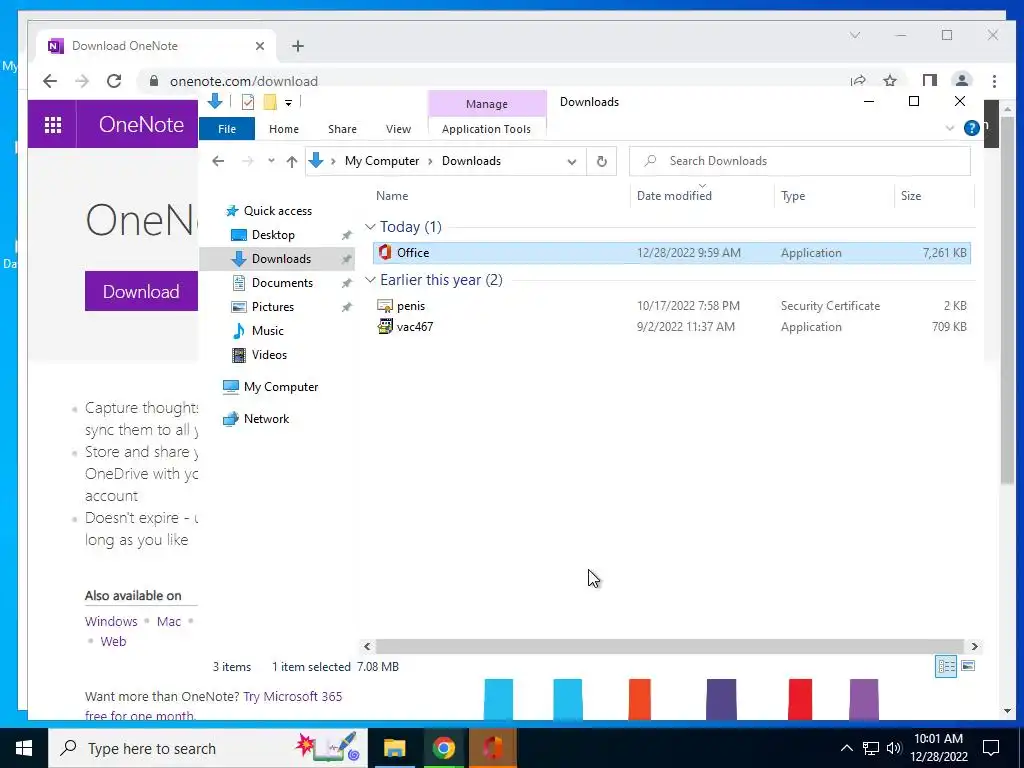Collapse the Today (1) group

[x=370, y=227]
